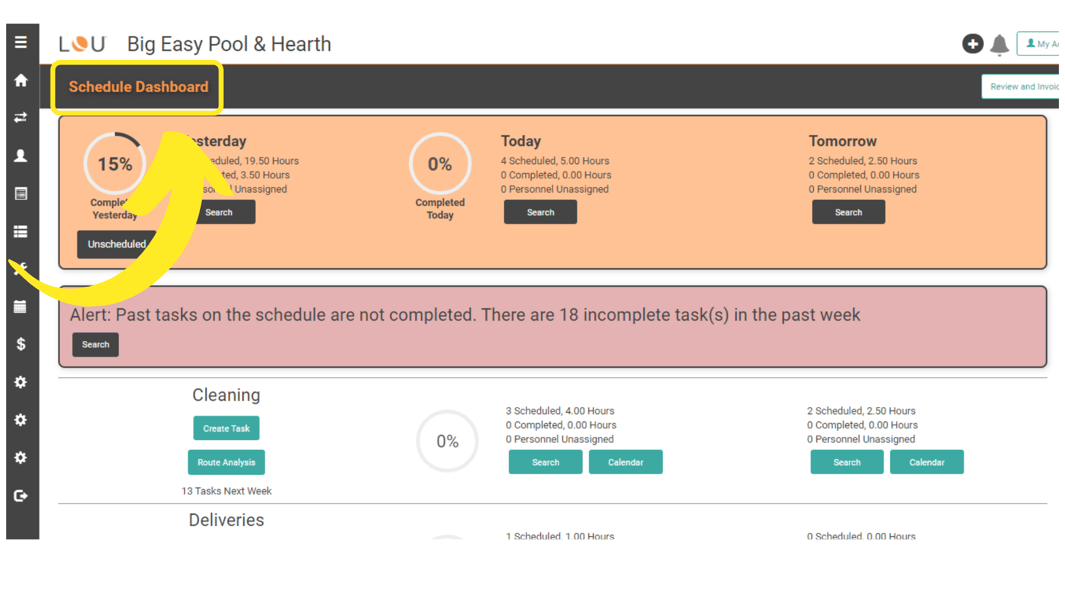Open the transfer arrows sidebar icon

click(x=21, y=117)
